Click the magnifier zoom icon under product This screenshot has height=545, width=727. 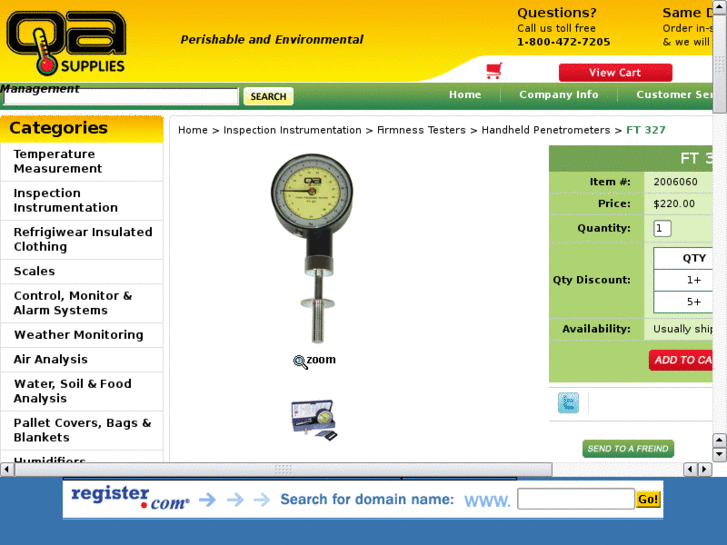[x=300, y=362]
